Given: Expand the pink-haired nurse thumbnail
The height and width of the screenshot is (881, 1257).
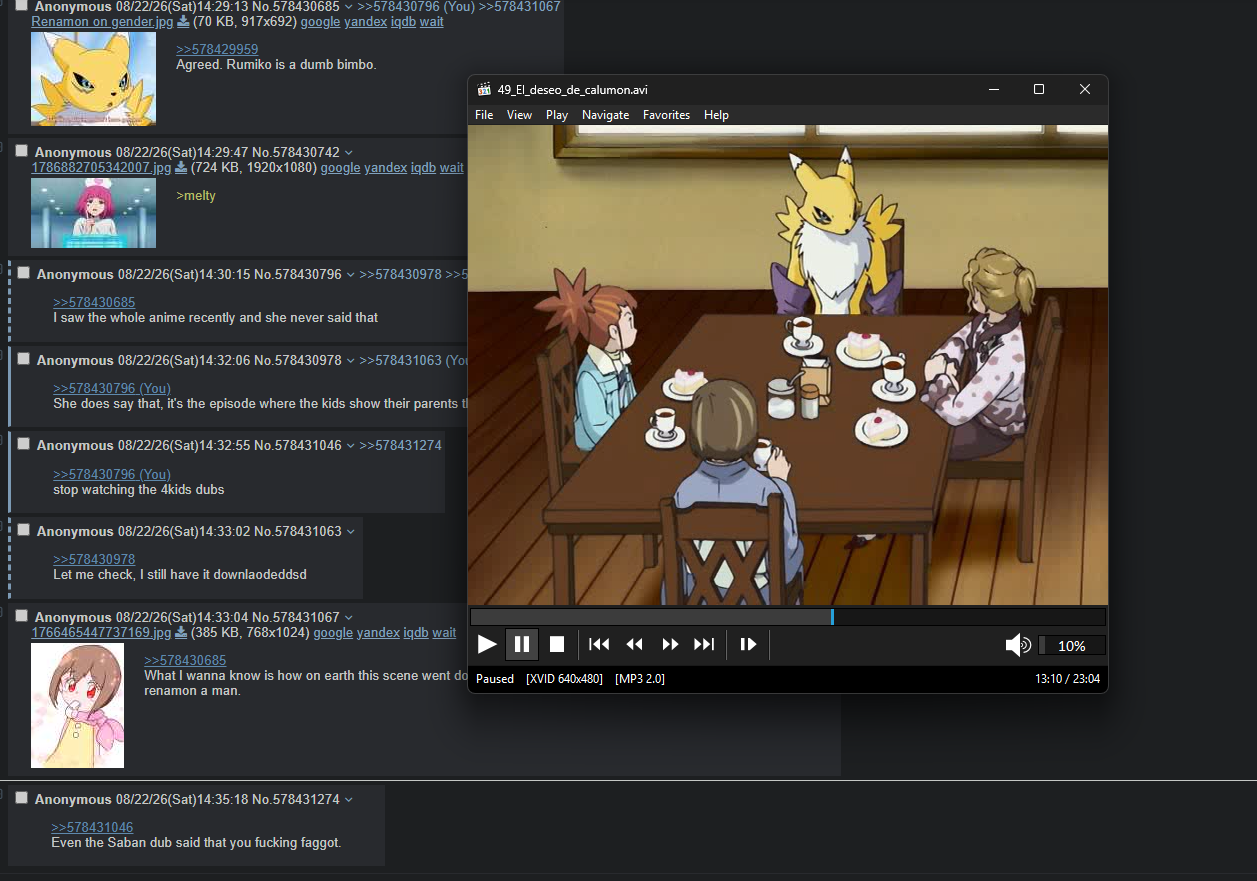Looking at the screenshot, I should (93, 213).
